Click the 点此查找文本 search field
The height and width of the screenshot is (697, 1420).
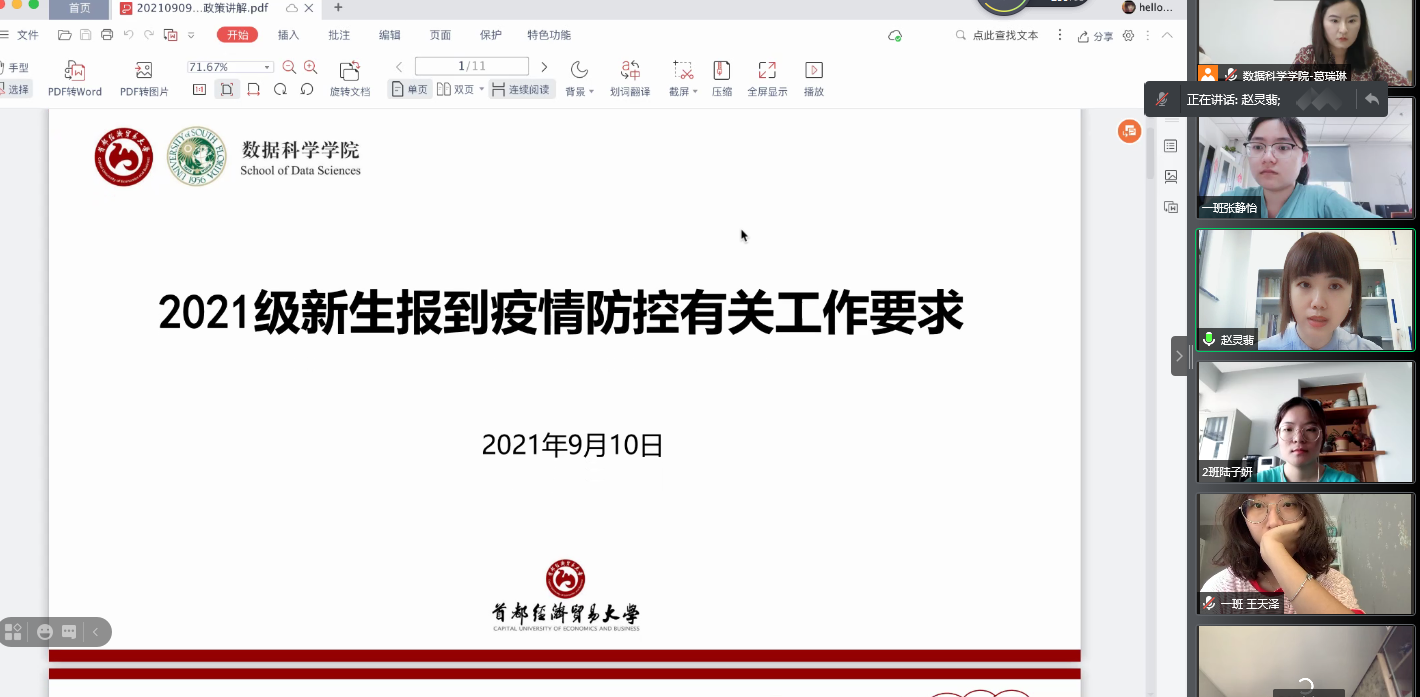997,35
